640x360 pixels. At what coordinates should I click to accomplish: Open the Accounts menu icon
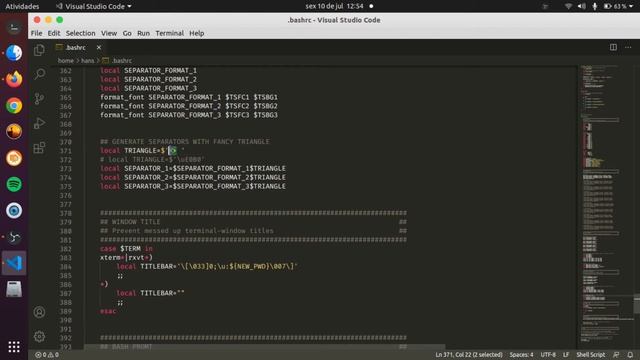tap(39, 312)
